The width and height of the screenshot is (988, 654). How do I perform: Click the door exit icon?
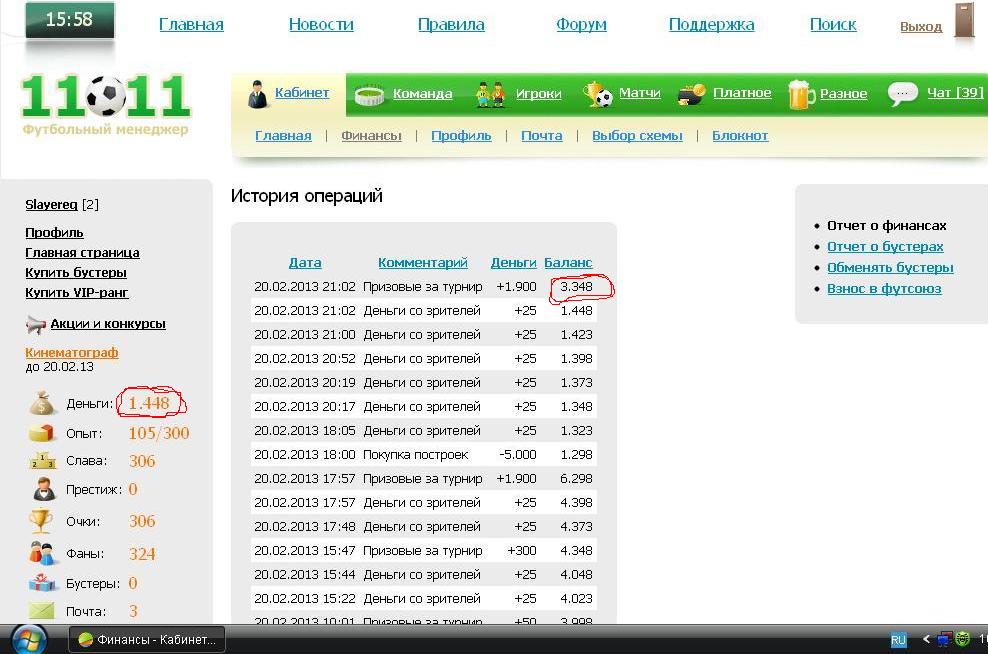tap(964, 21)
